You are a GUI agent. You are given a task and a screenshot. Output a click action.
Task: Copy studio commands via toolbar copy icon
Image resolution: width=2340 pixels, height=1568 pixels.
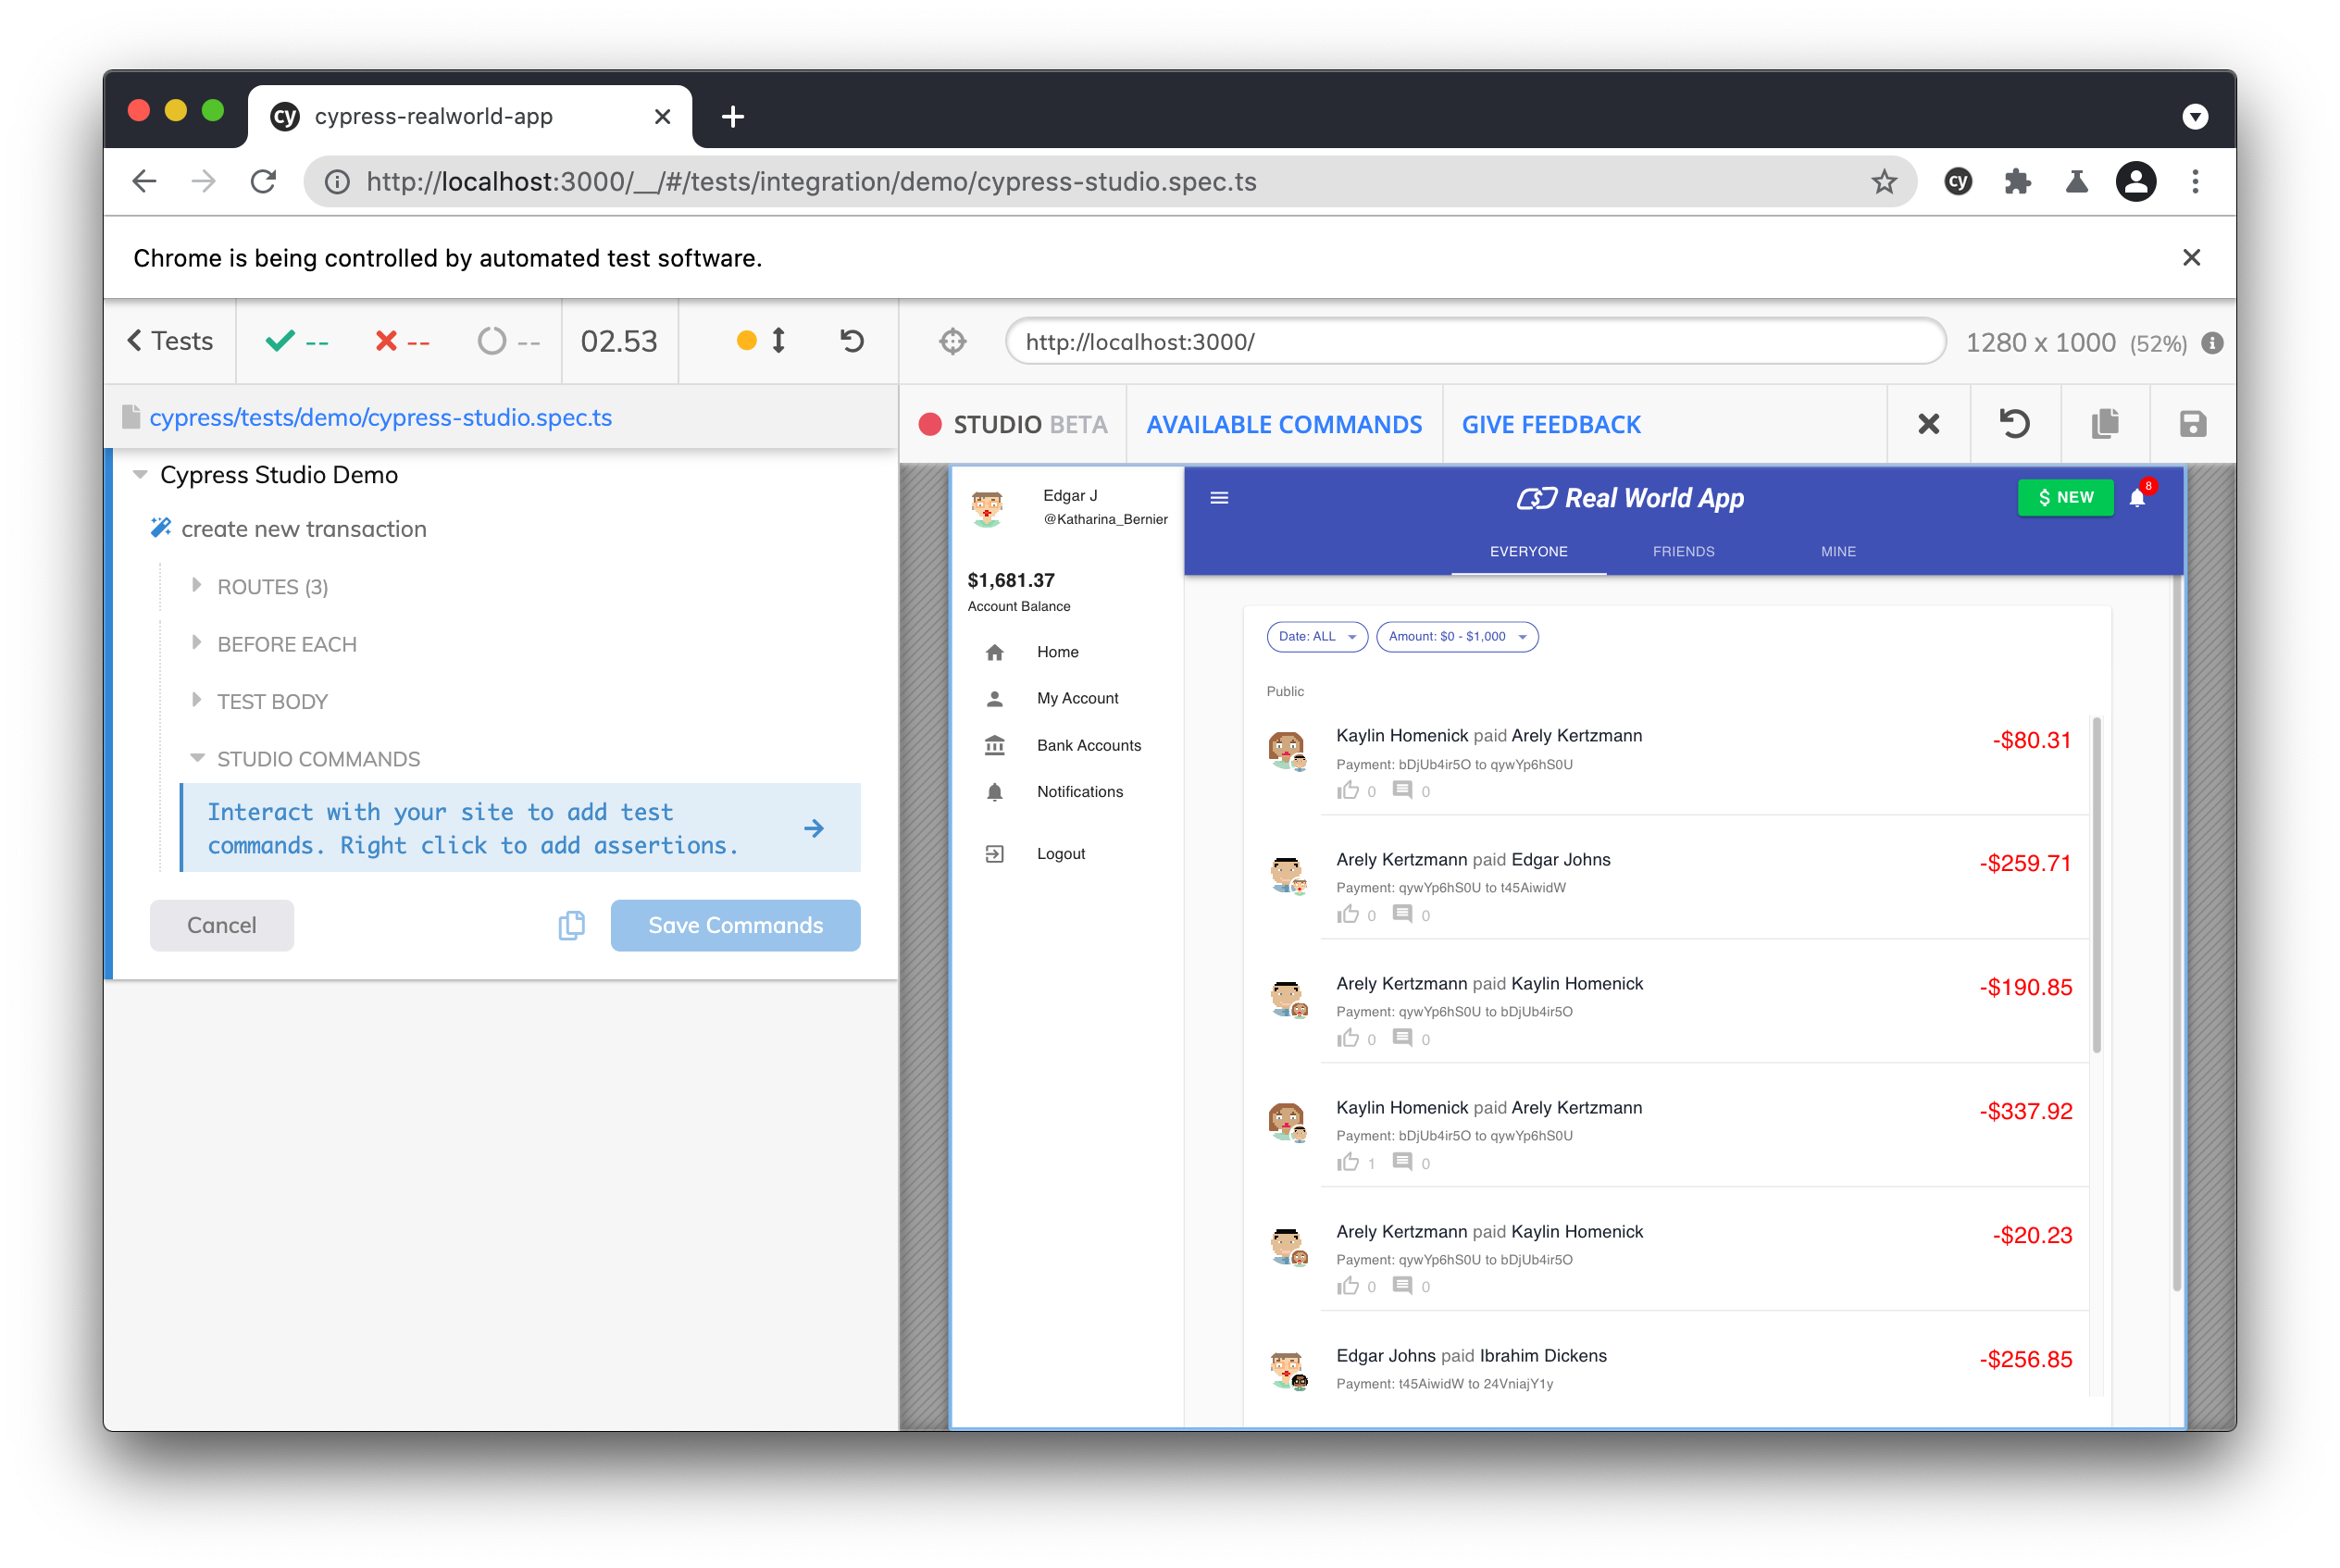coord(2104,424)
